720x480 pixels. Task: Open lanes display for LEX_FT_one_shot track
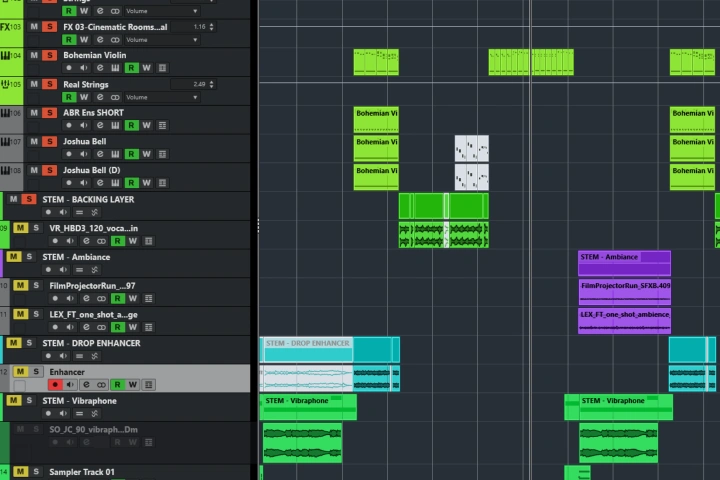click(x=147, y=327)
